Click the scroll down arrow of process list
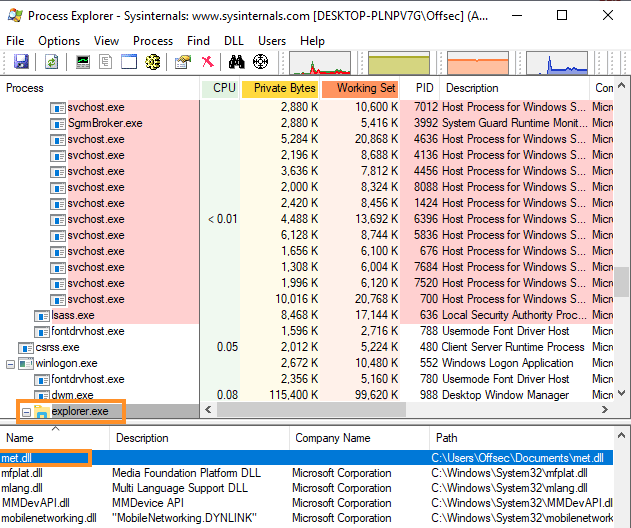 point(621,393)
